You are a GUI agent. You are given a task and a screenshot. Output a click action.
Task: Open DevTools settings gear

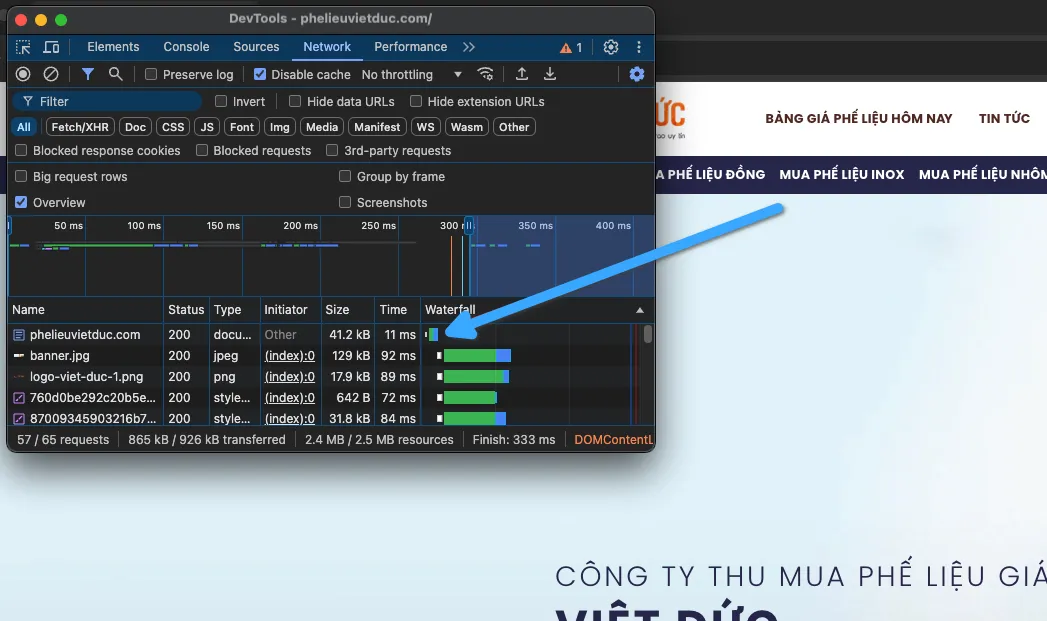(611, 47)
